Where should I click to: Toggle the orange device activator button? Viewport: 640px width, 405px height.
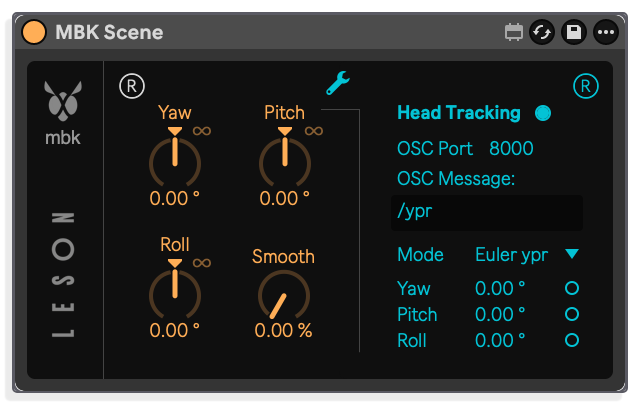pos(34,32)
